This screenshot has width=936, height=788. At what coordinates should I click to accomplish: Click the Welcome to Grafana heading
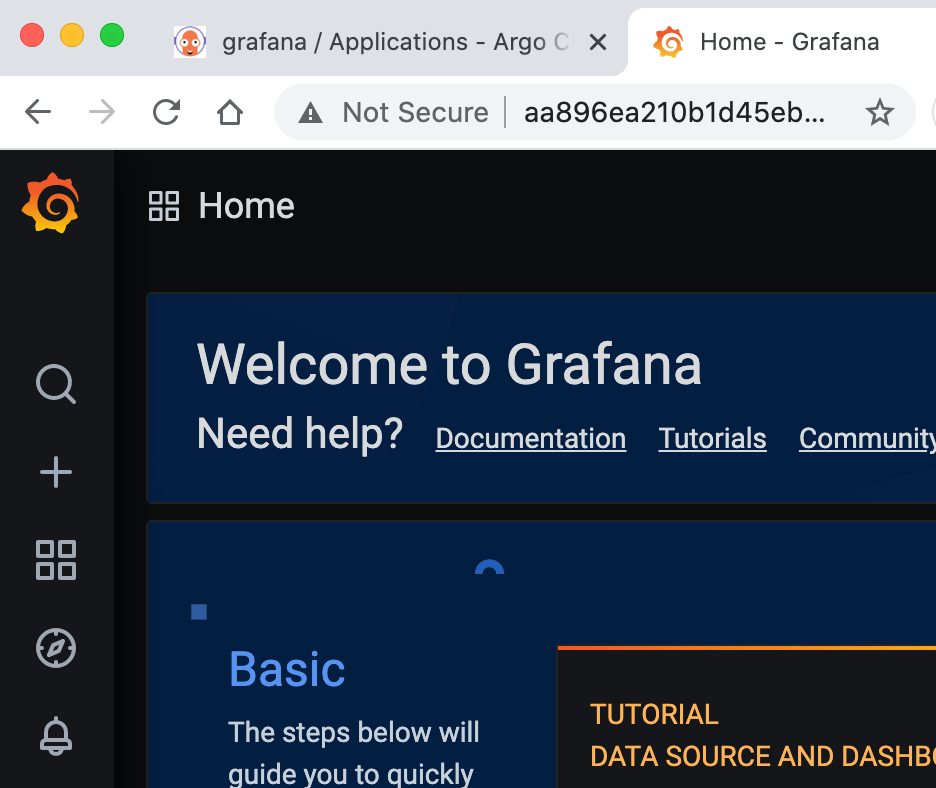[449, 364]
